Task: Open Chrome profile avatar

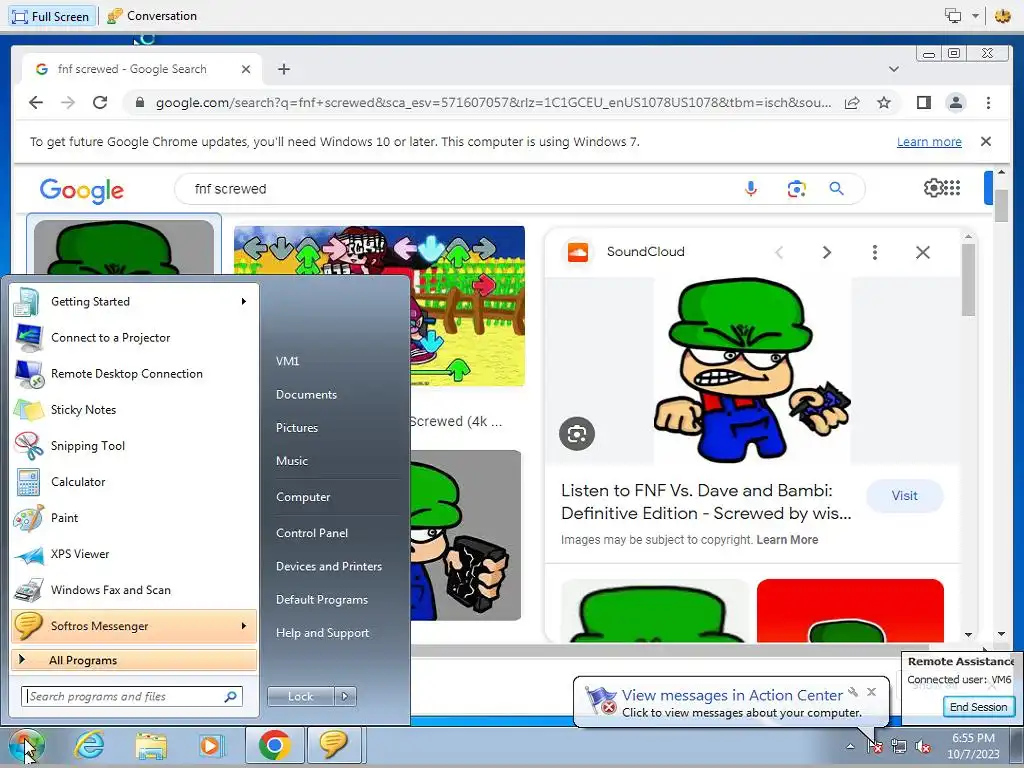Action: (x=955, y=103)
